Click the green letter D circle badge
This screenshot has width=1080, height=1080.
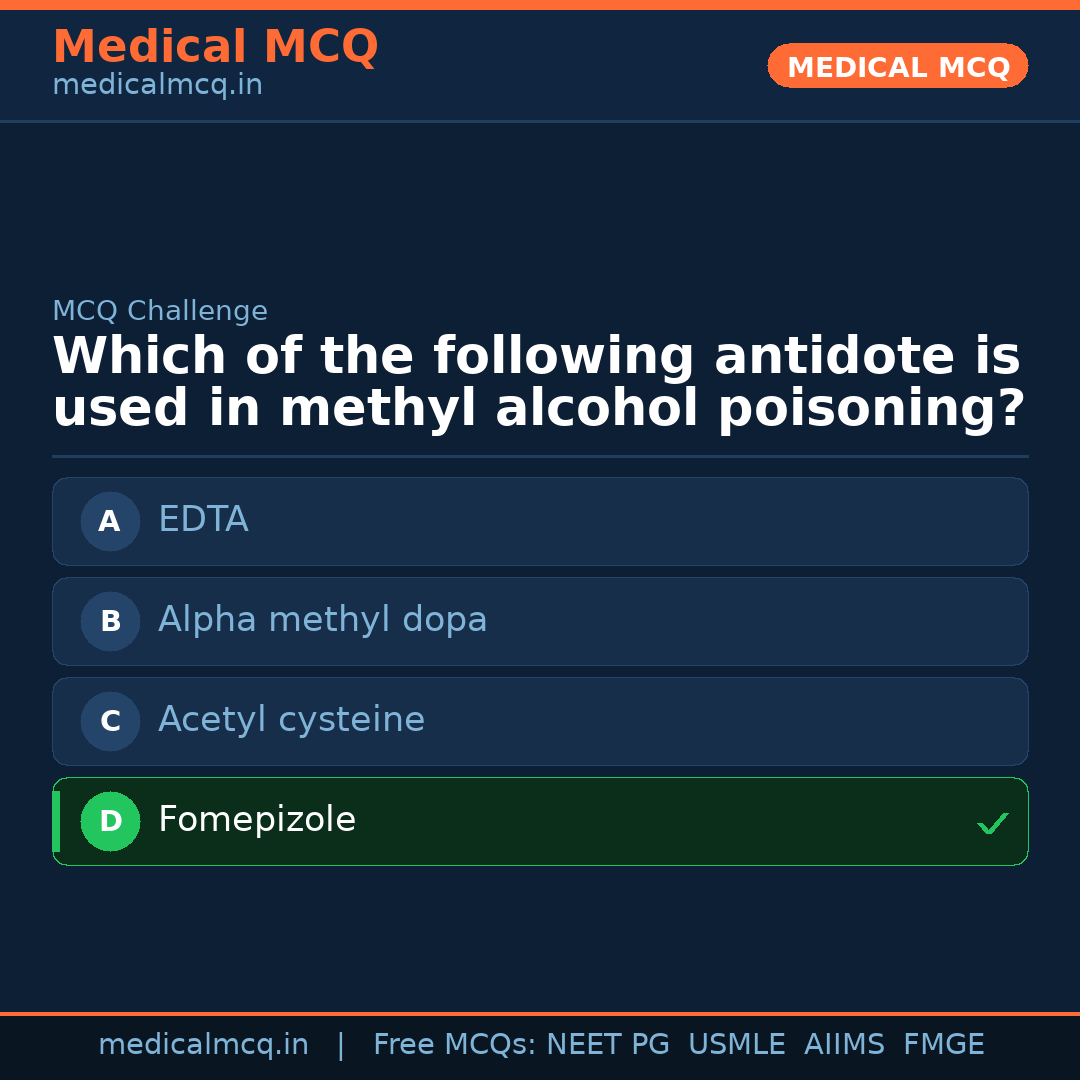click(110, 821)
